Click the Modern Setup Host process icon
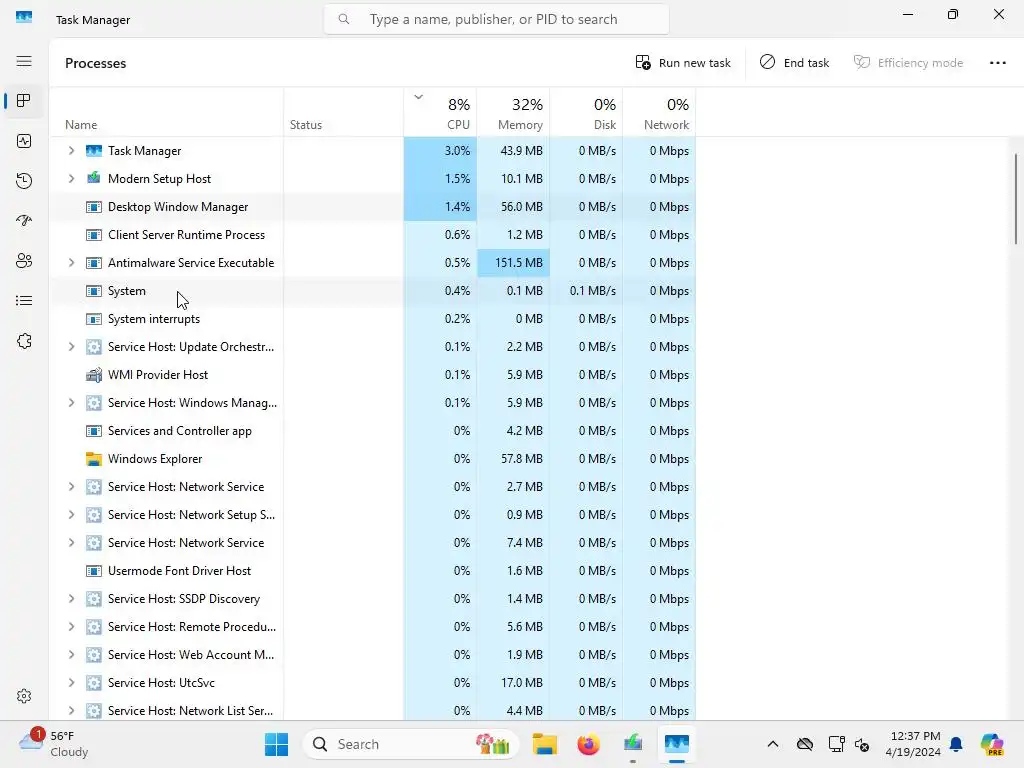This screenshot has height=768, width=1024. 94,178
